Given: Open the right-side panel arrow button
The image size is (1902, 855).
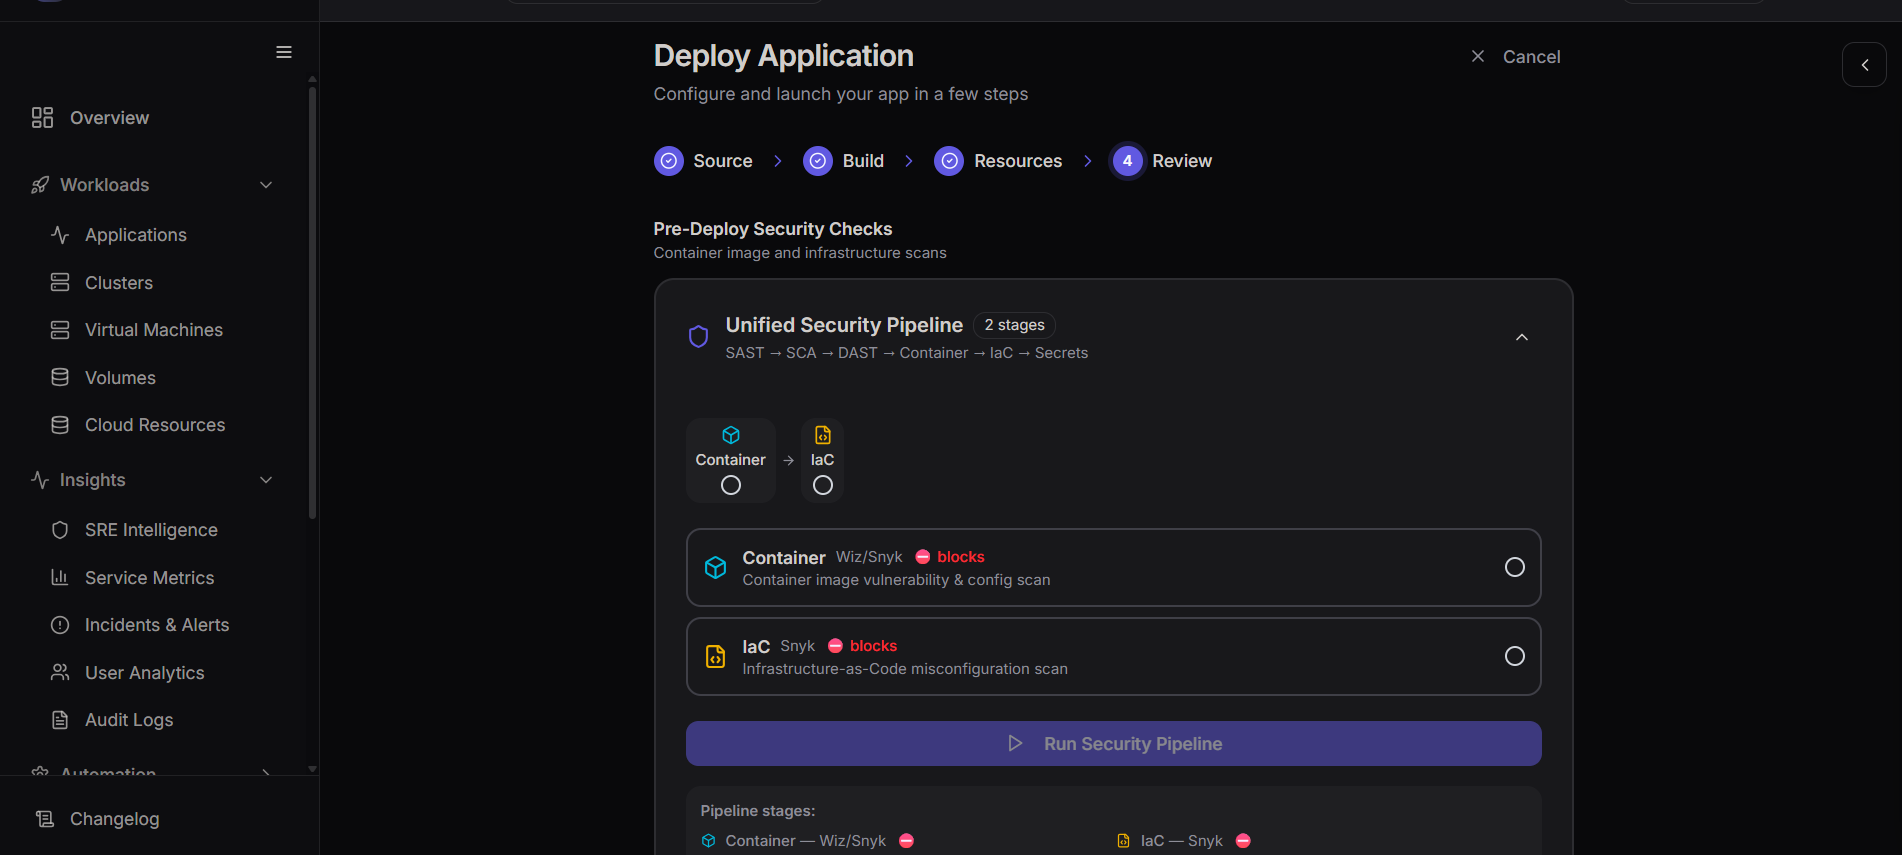Looking at the screenshot, I should (1864, 65).
